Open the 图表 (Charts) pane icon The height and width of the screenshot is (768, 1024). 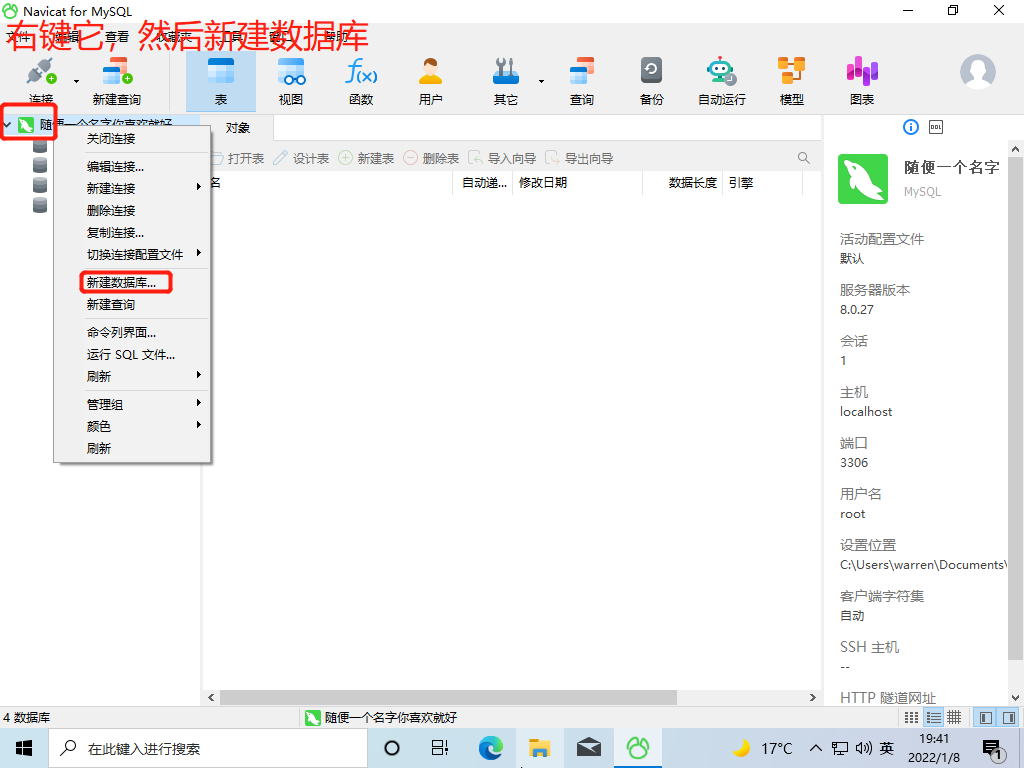coord(860,80)
